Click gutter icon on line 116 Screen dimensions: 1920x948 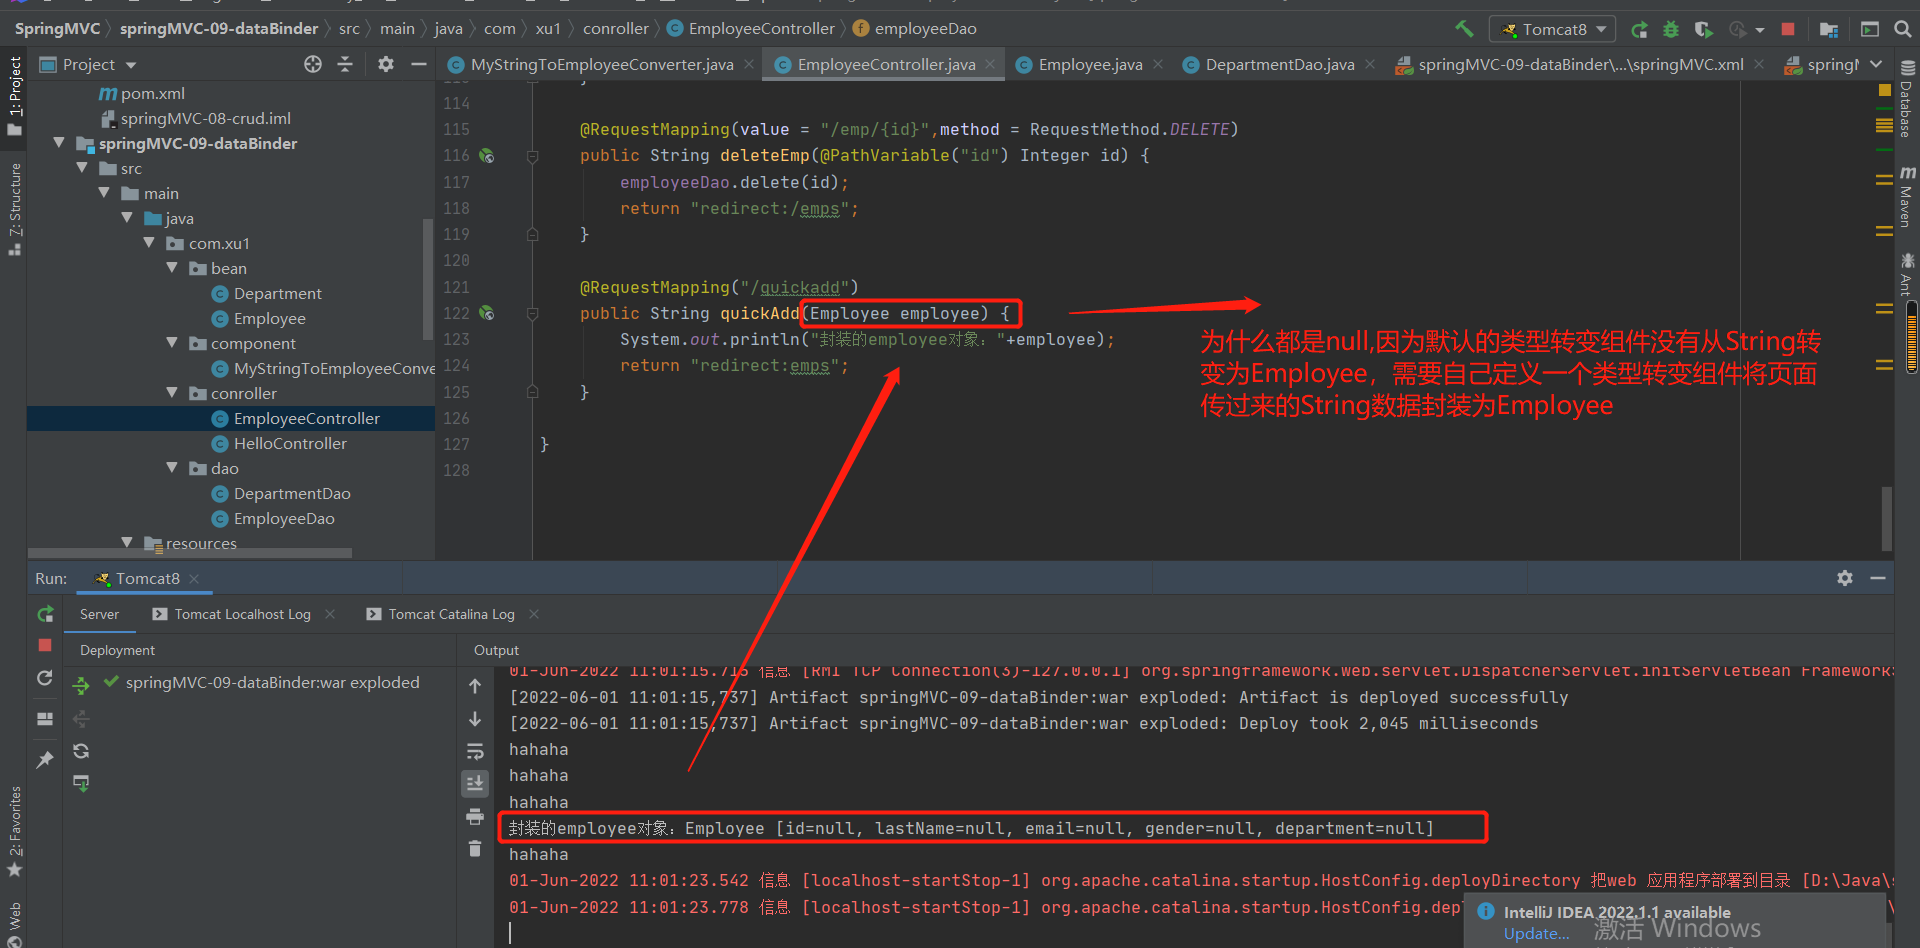click(x=487, y=156)
